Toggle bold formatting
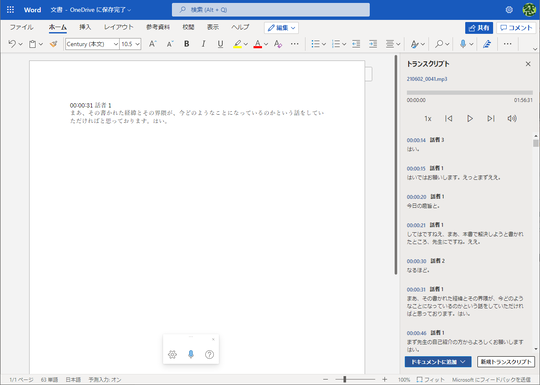 (x=187, y=44)
